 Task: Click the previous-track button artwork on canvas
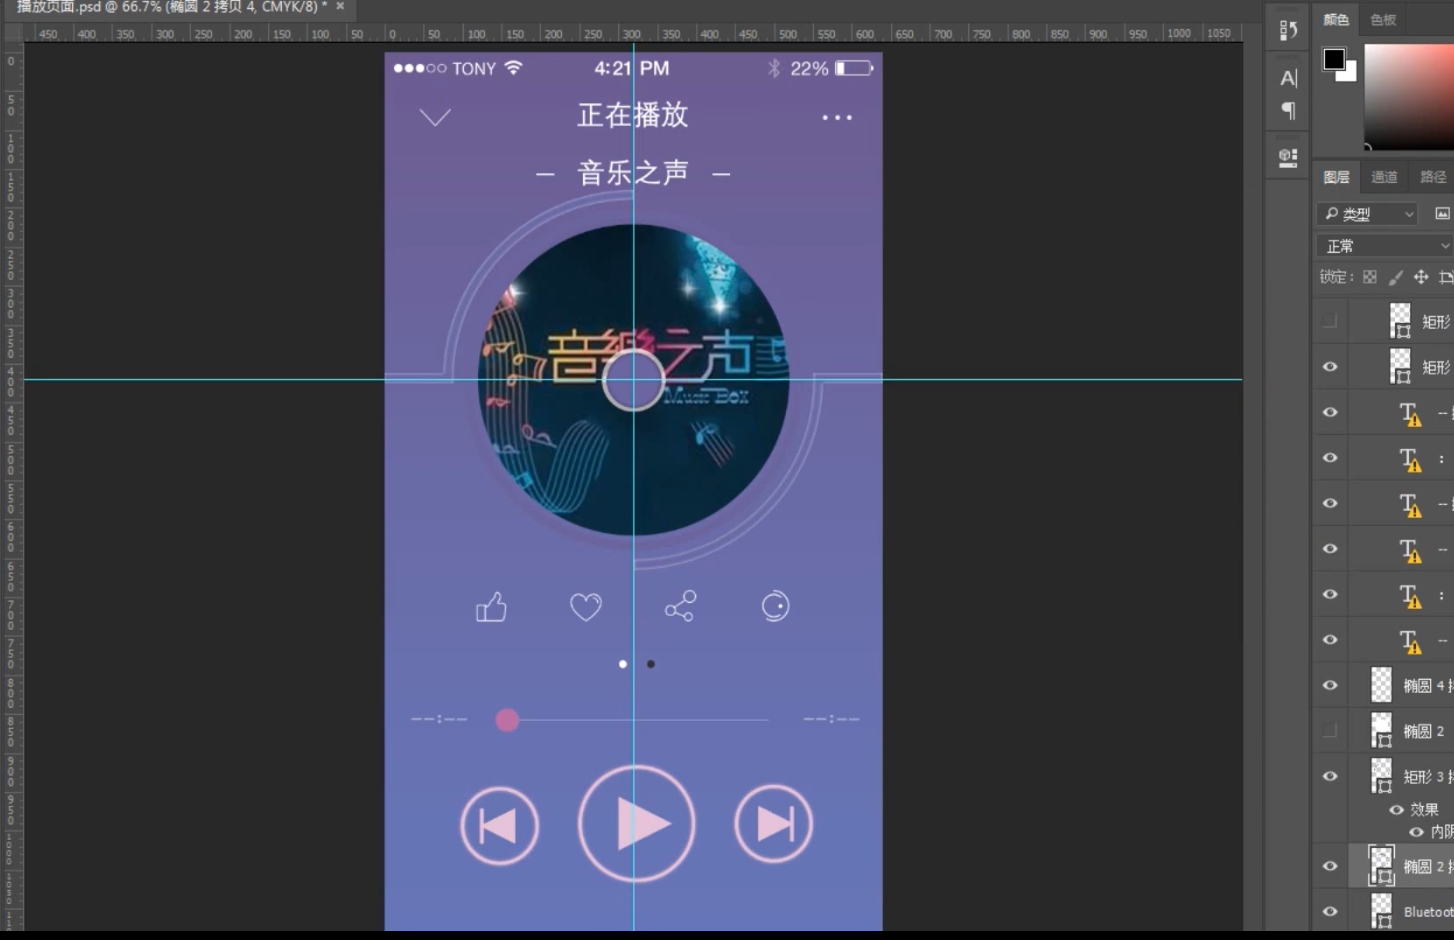[499, 825]
